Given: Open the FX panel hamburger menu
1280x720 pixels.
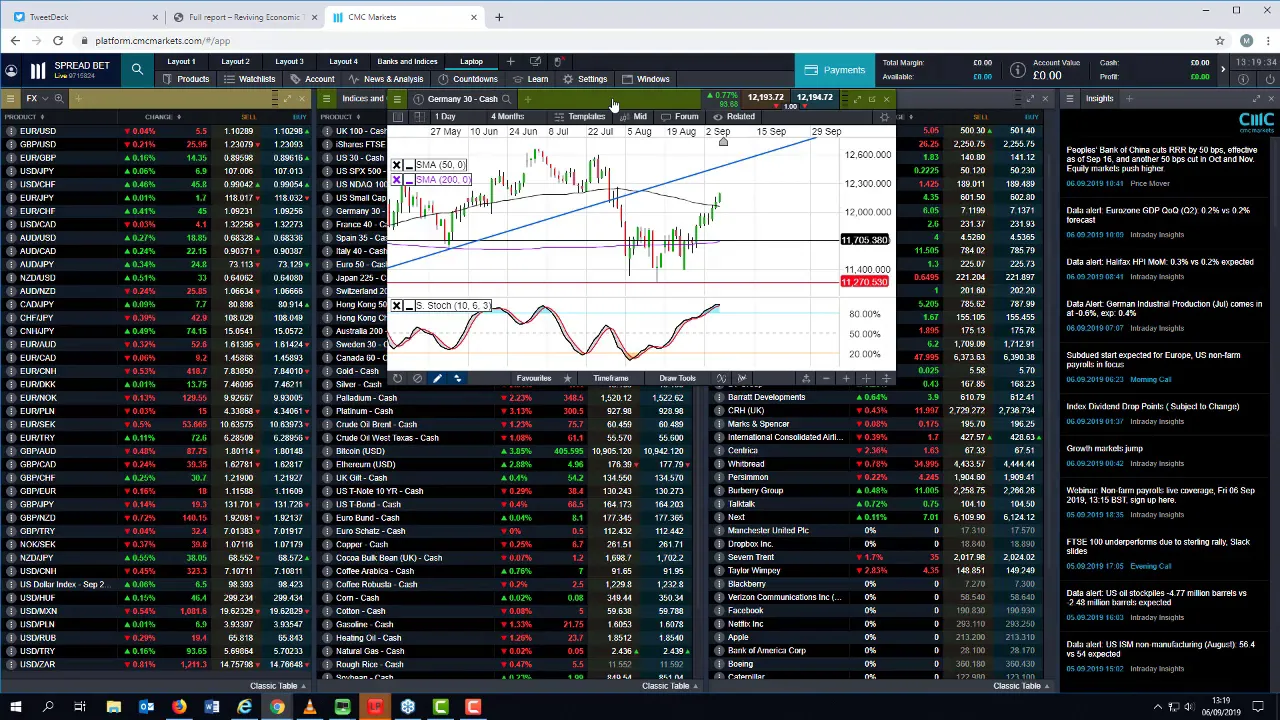Looking at the screenshot, I should click(x=10, y=98).
